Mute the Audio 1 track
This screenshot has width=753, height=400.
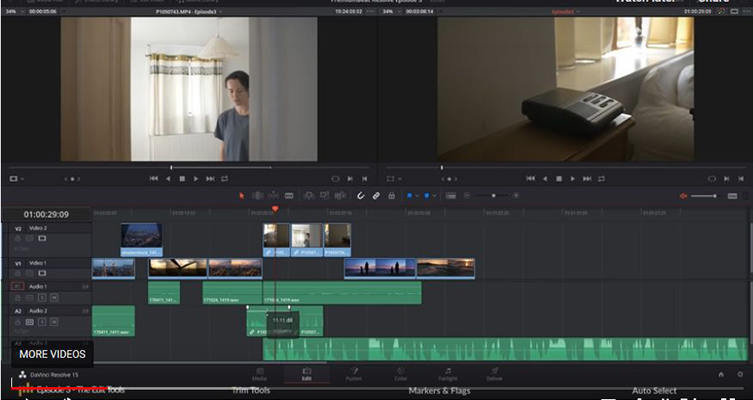point(54,298)
